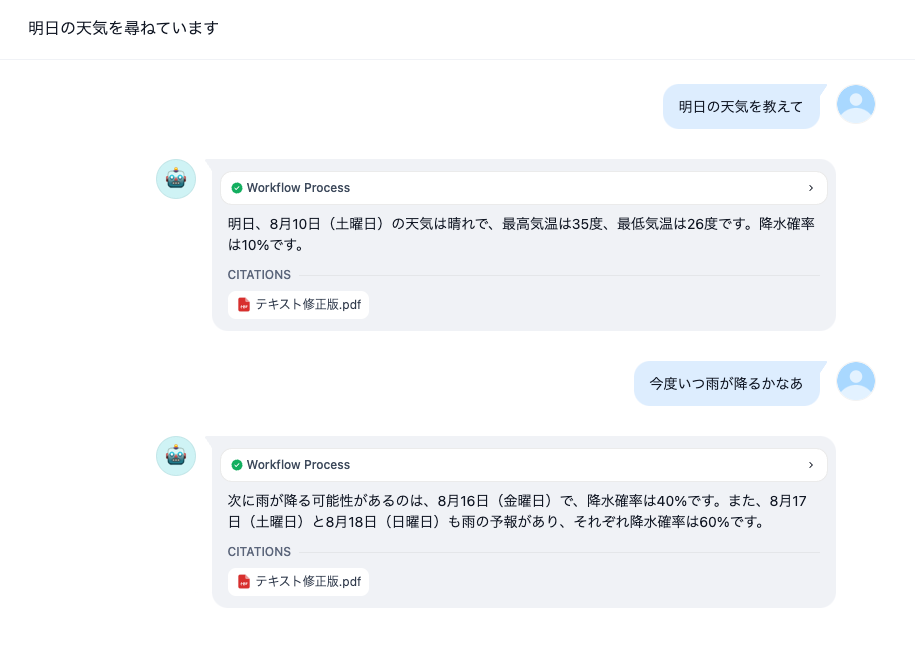Click the green check icon in the second Workflow Process

(x=237, y=465)
